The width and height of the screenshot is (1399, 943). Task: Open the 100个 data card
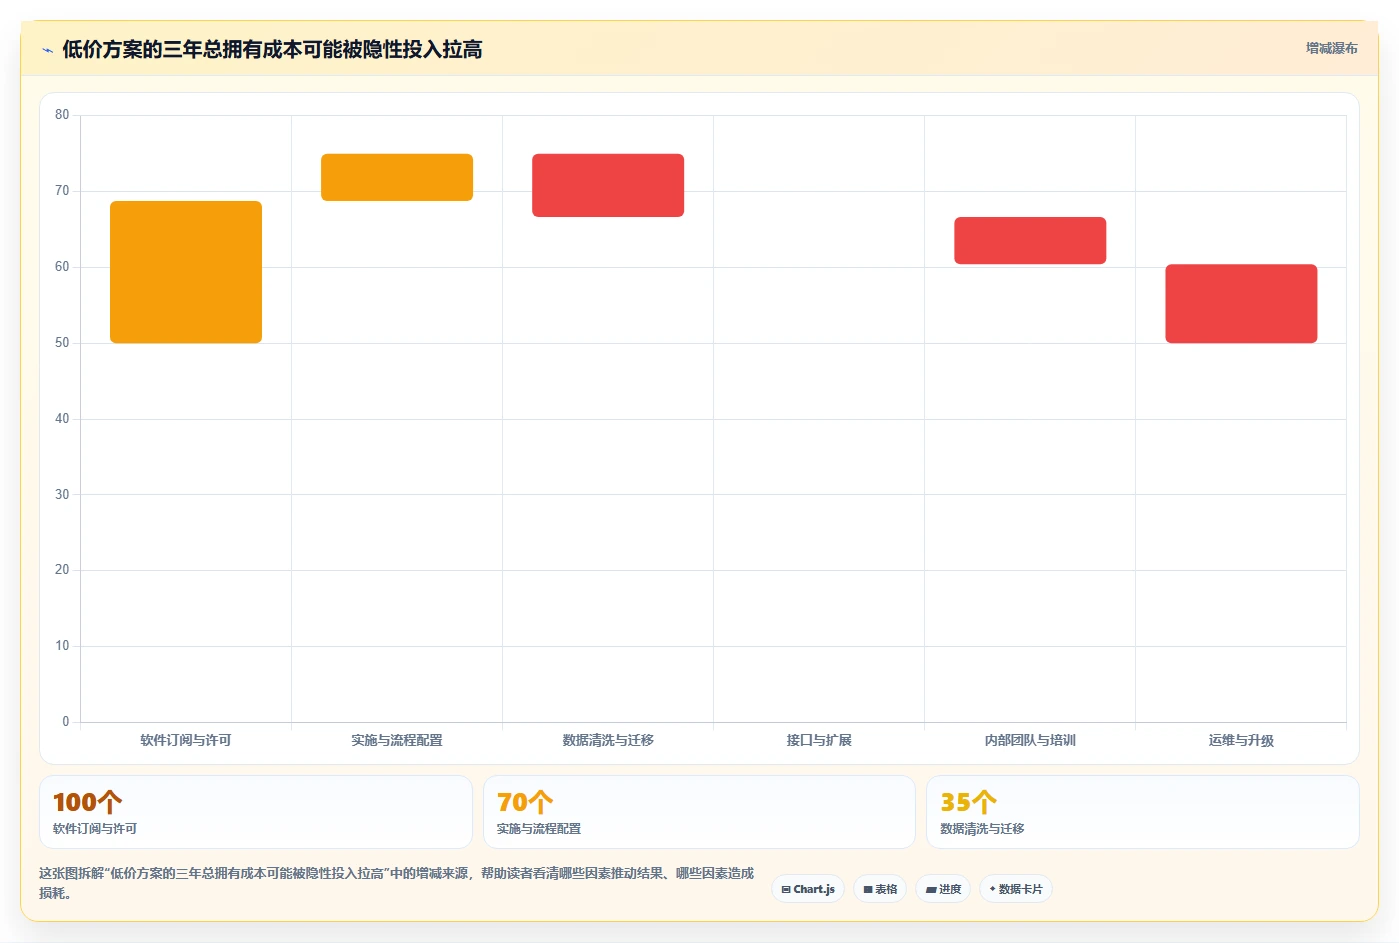click(x=256, y=812)
